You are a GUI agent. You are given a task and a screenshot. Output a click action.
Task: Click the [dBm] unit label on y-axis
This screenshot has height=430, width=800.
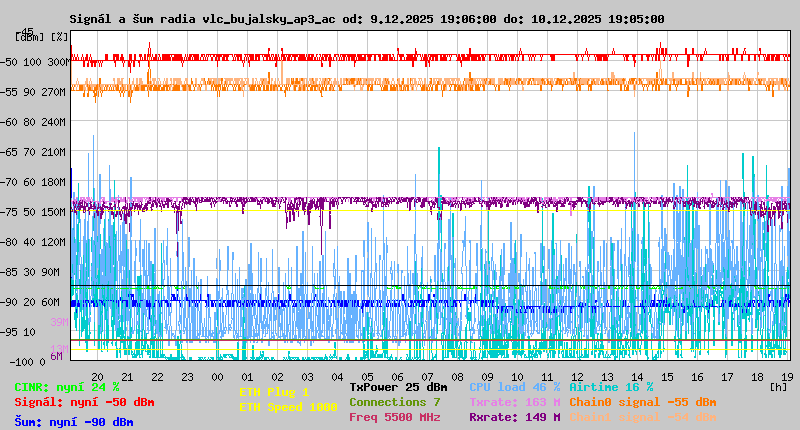click(30, 36)
